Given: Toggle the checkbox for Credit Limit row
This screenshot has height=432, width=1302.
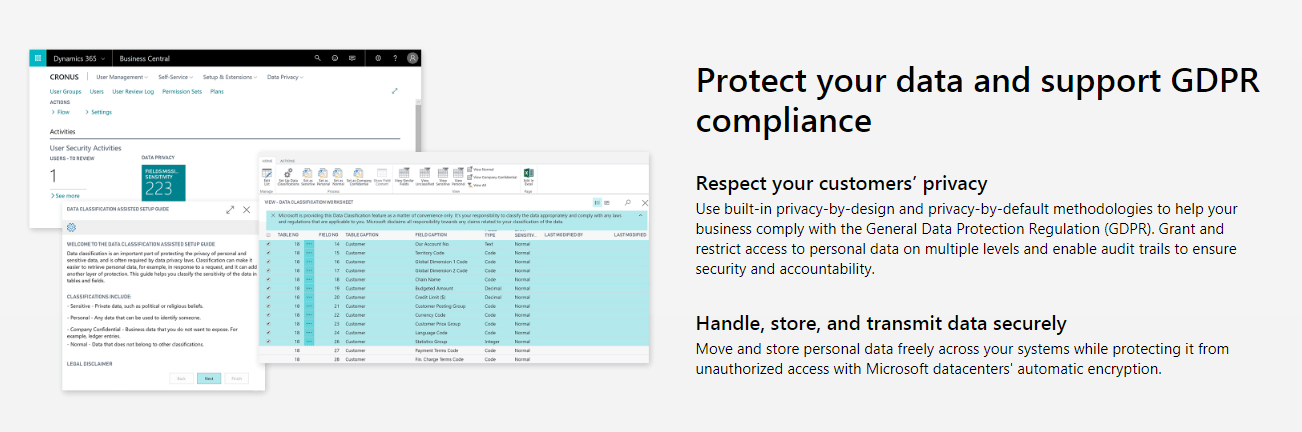Looking at the screenshot, I should 268,297.
